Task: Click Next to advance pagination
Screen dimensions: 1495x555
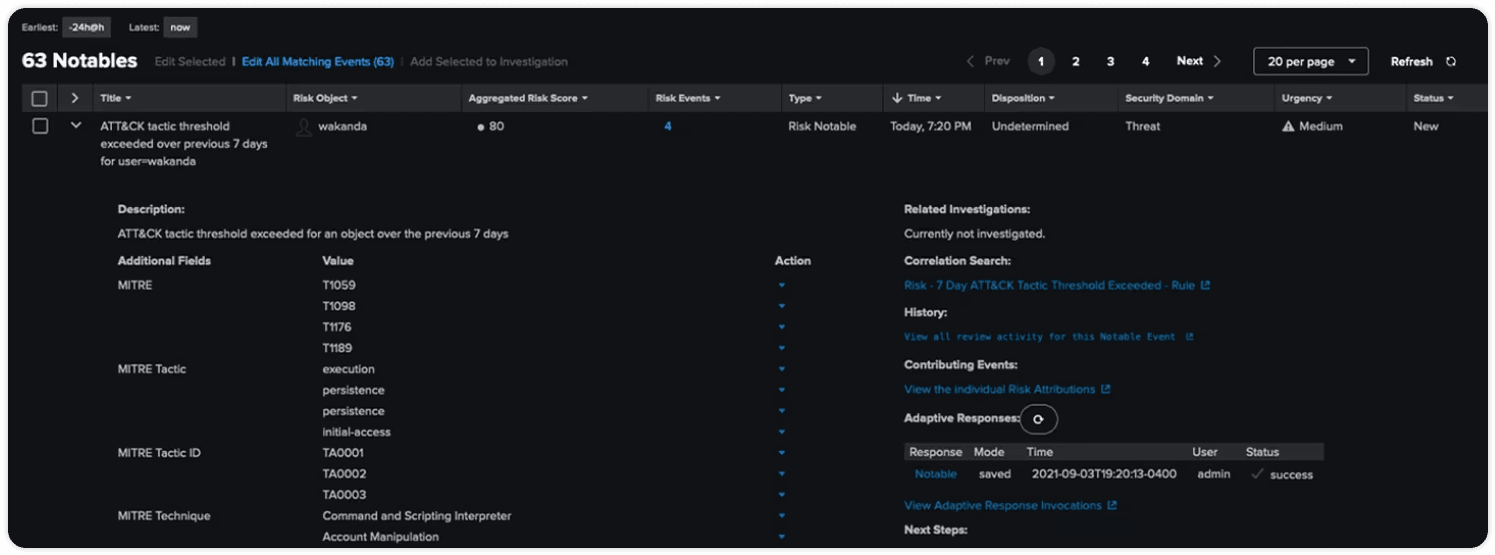Action: coord(1198,62)
